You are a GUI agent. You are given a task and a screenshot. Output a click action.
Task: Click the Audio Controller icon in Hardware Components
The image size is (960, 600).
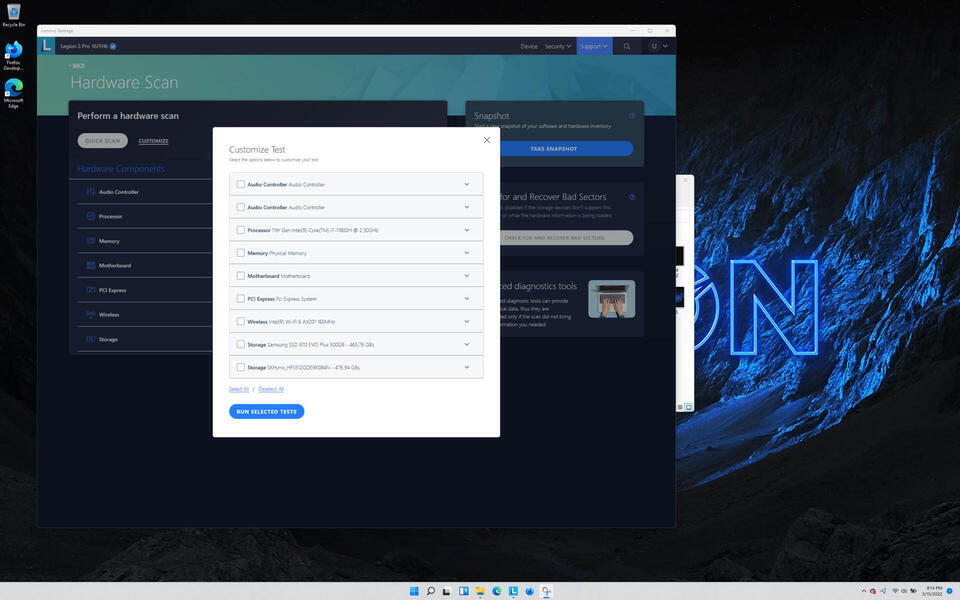pyautogui.click(x=91, y=192)
